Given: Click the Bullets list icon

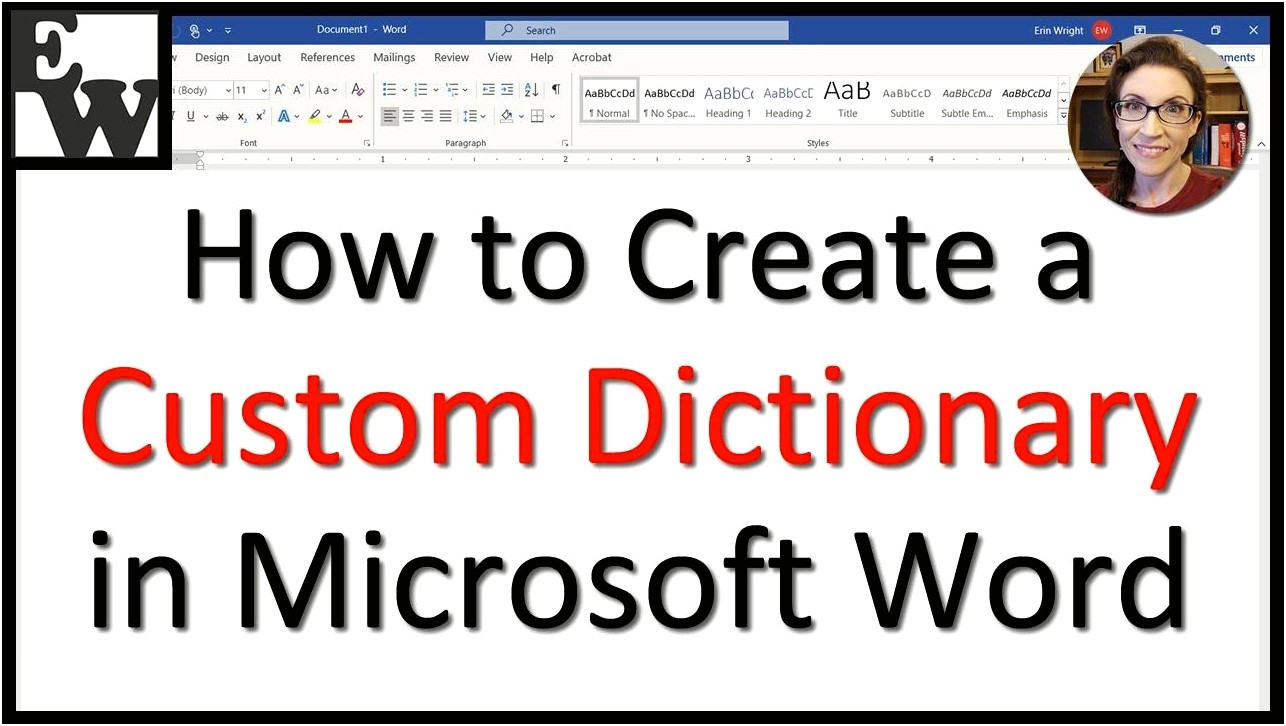Looking at the screenshot, I should pyautogui.click(x=389, y=90).
